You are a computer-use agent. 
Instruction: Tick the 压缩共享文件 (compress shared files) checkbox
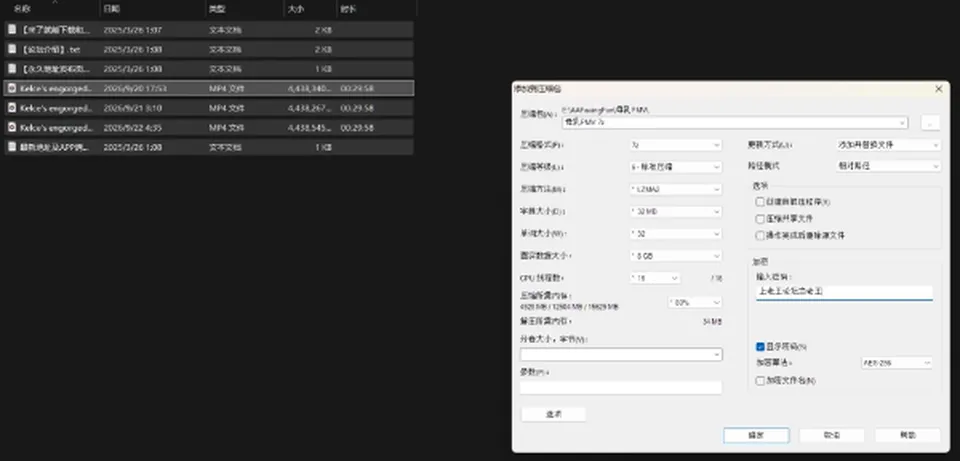(760, 219)
